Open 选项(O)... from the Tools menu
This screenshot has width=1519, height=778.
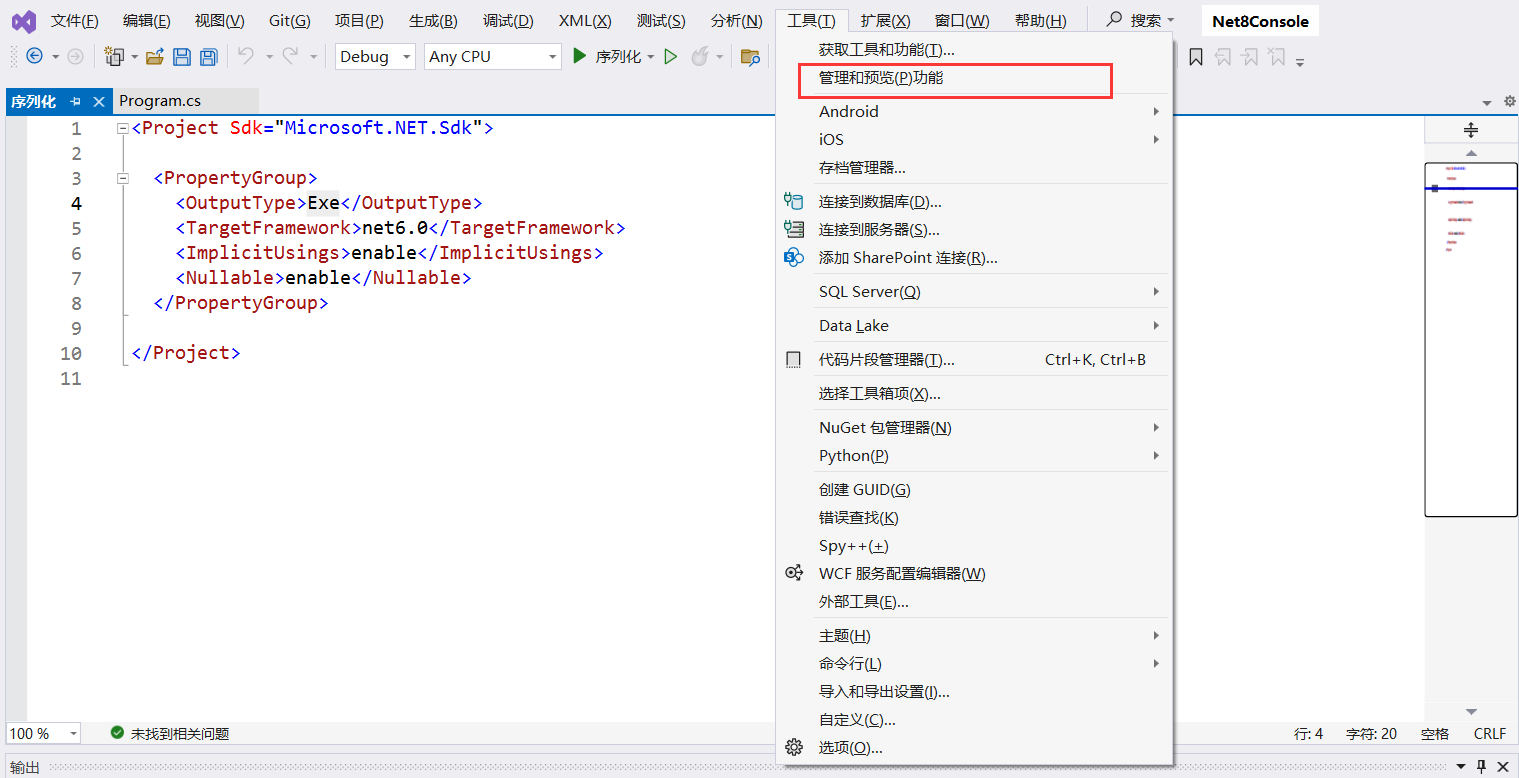point(974,747)
